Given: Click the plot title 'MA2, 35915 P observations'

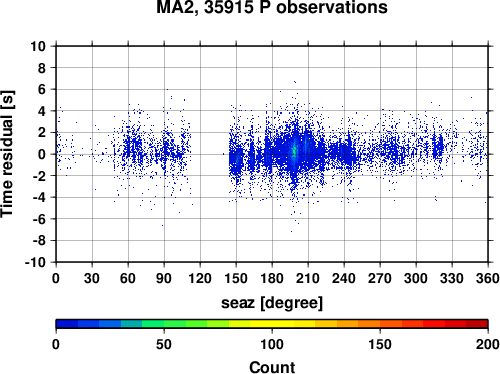Looking at the screenshot, I should (x=272, y=7).
